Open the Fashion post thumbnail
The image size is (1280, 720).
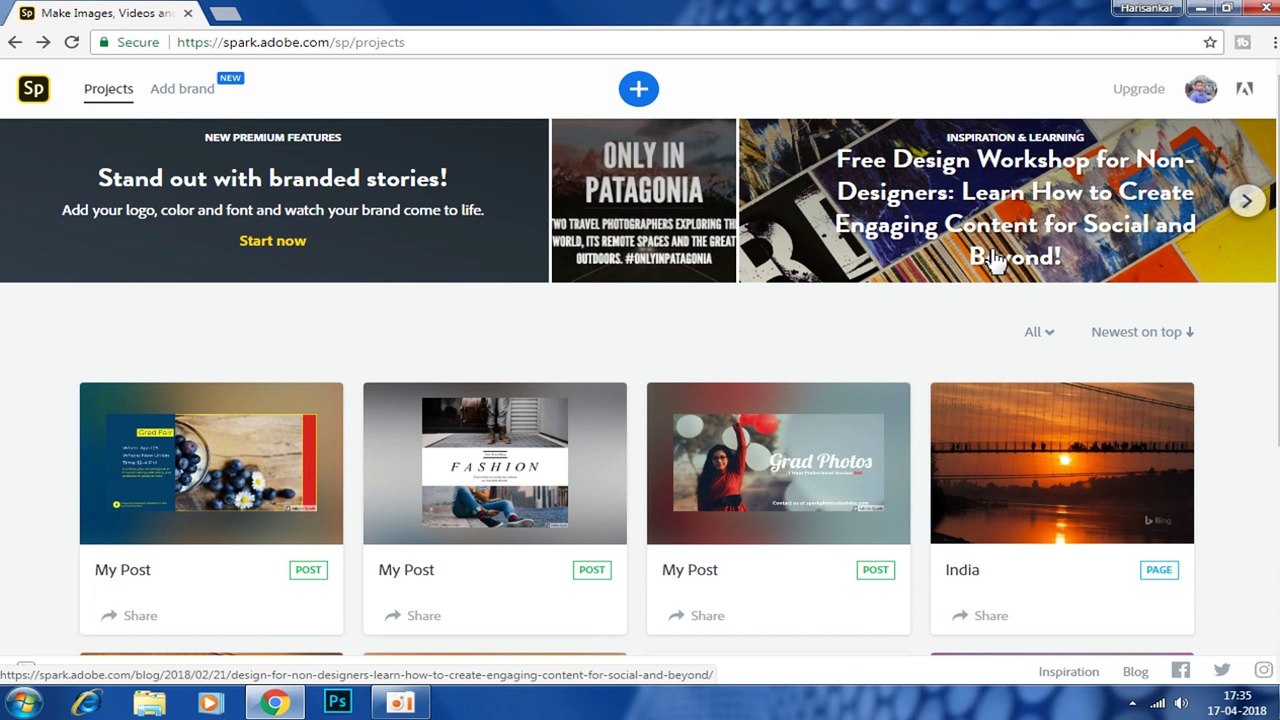click(x=495, y=463)
